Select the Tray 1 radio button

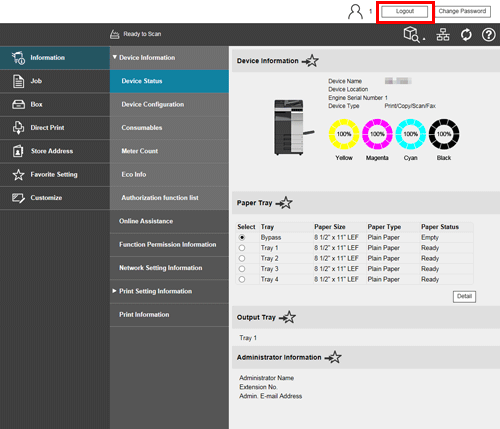[242, 248]
